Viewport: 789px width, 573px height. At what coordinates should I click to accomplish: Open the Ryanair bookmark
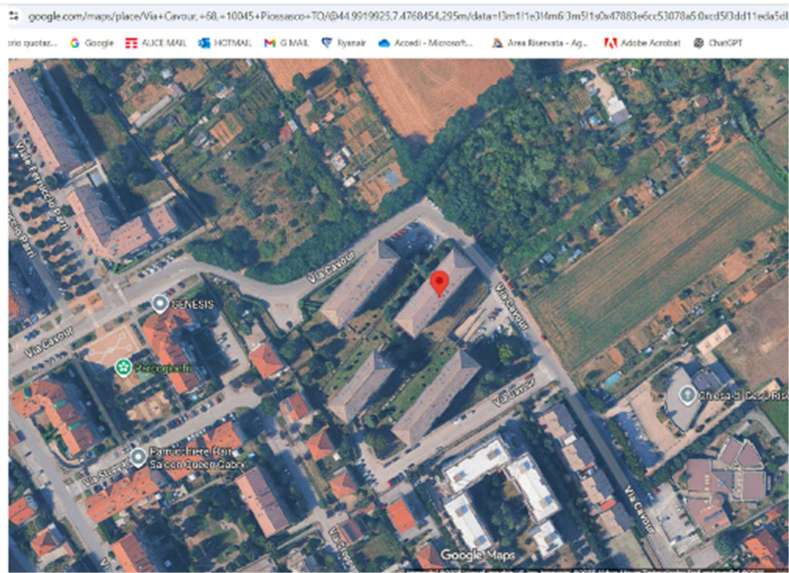345,43
